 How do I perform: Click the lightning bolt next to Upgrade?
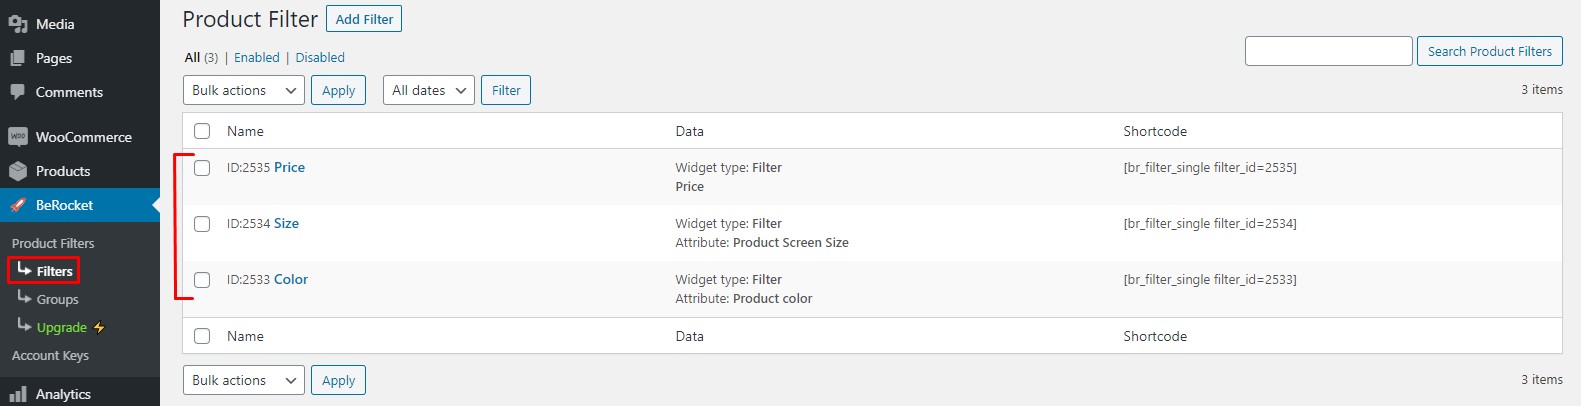point(99,327)
